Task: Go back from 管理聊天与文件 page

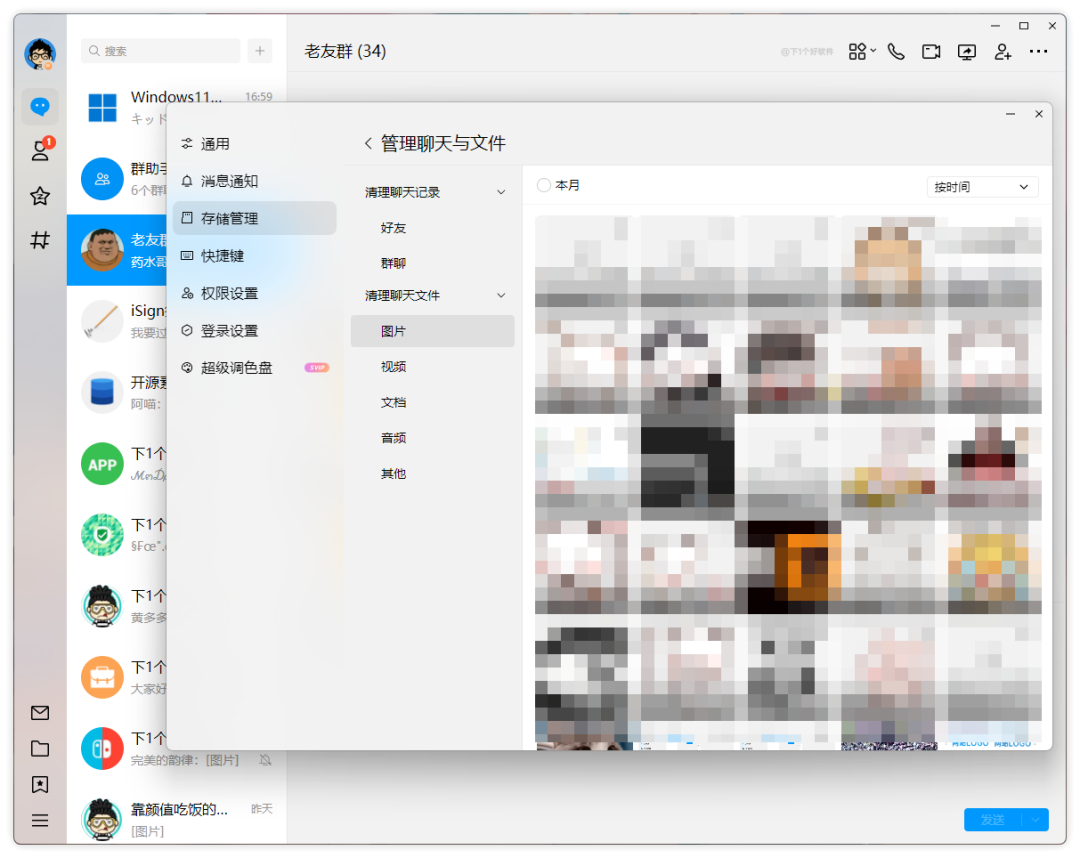Action: (368, 143)
